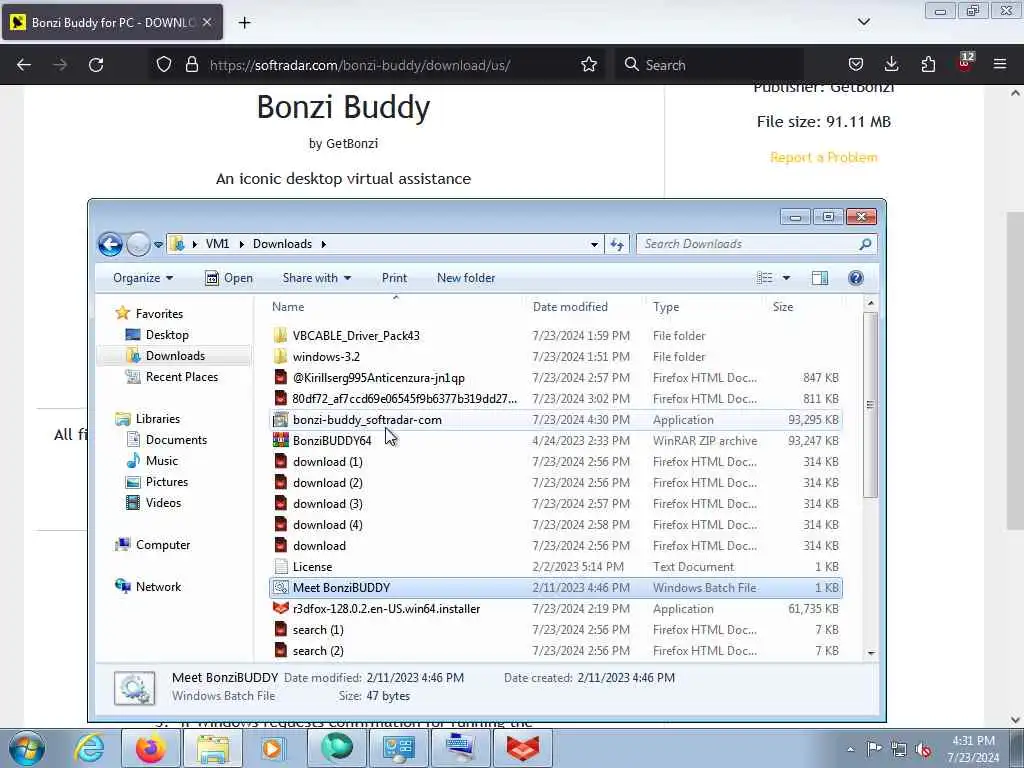
Task: Click Print in the toolbar
Action: (394, 278)
